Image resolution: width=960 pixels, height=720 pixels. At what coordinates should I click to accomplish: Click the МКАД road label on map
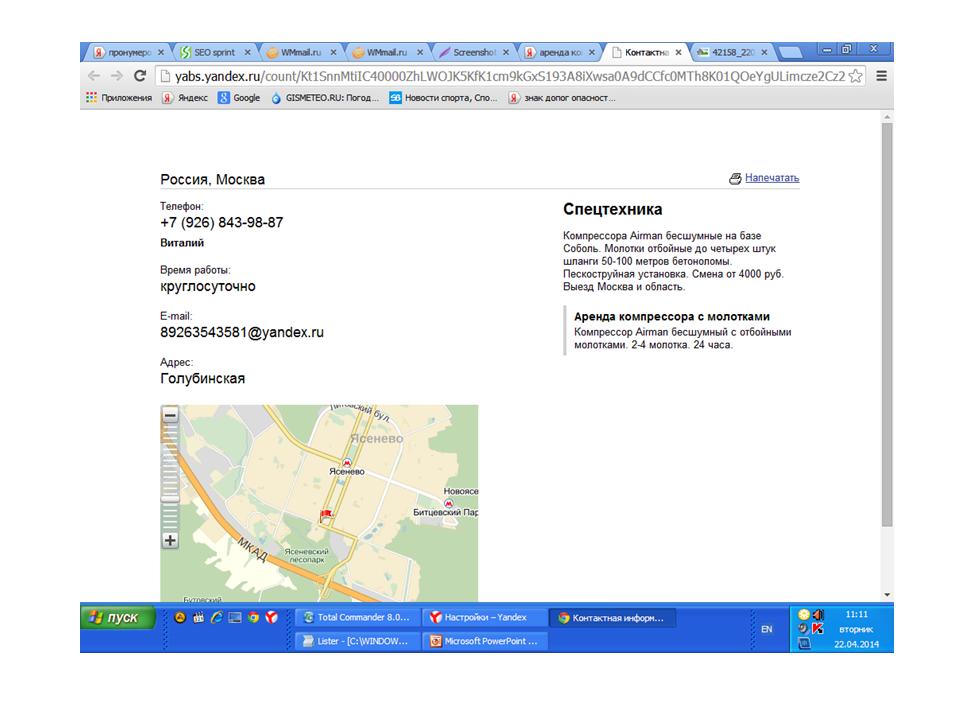click(x=252, y=550)
